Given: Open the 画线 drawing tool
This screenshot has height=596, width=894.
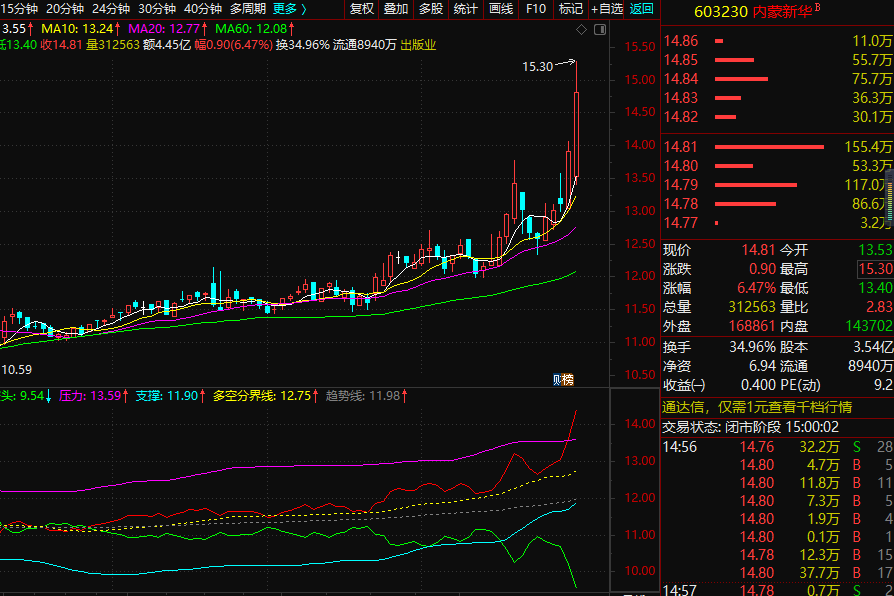Looking at the screenshot, I should [501, 9].
